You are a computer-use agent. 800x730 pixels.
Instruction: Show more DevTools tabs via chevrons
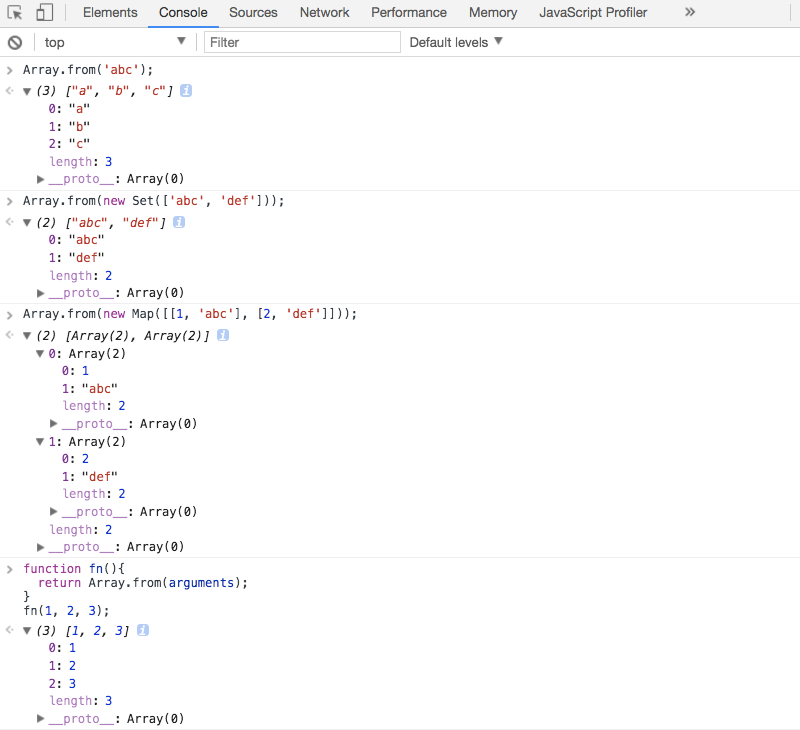[x=690, y=12]
